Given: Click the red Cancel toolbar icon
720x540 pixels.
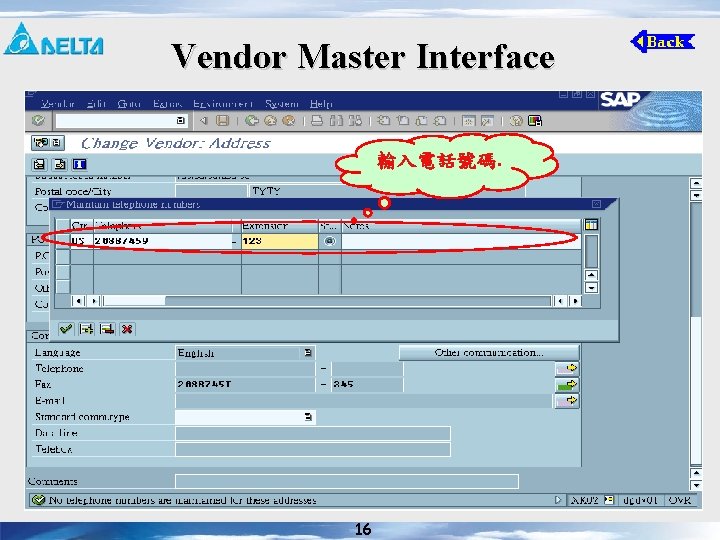Looking at the screenshot, I should tap(289, 121).
